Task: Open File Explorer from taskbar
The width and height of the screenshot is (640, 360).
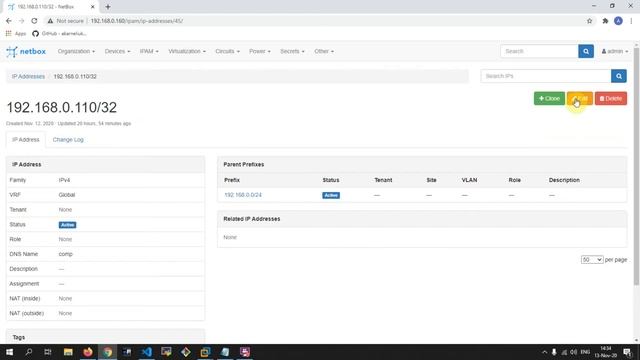Action: pyautogui.click(x=68, y=352)
